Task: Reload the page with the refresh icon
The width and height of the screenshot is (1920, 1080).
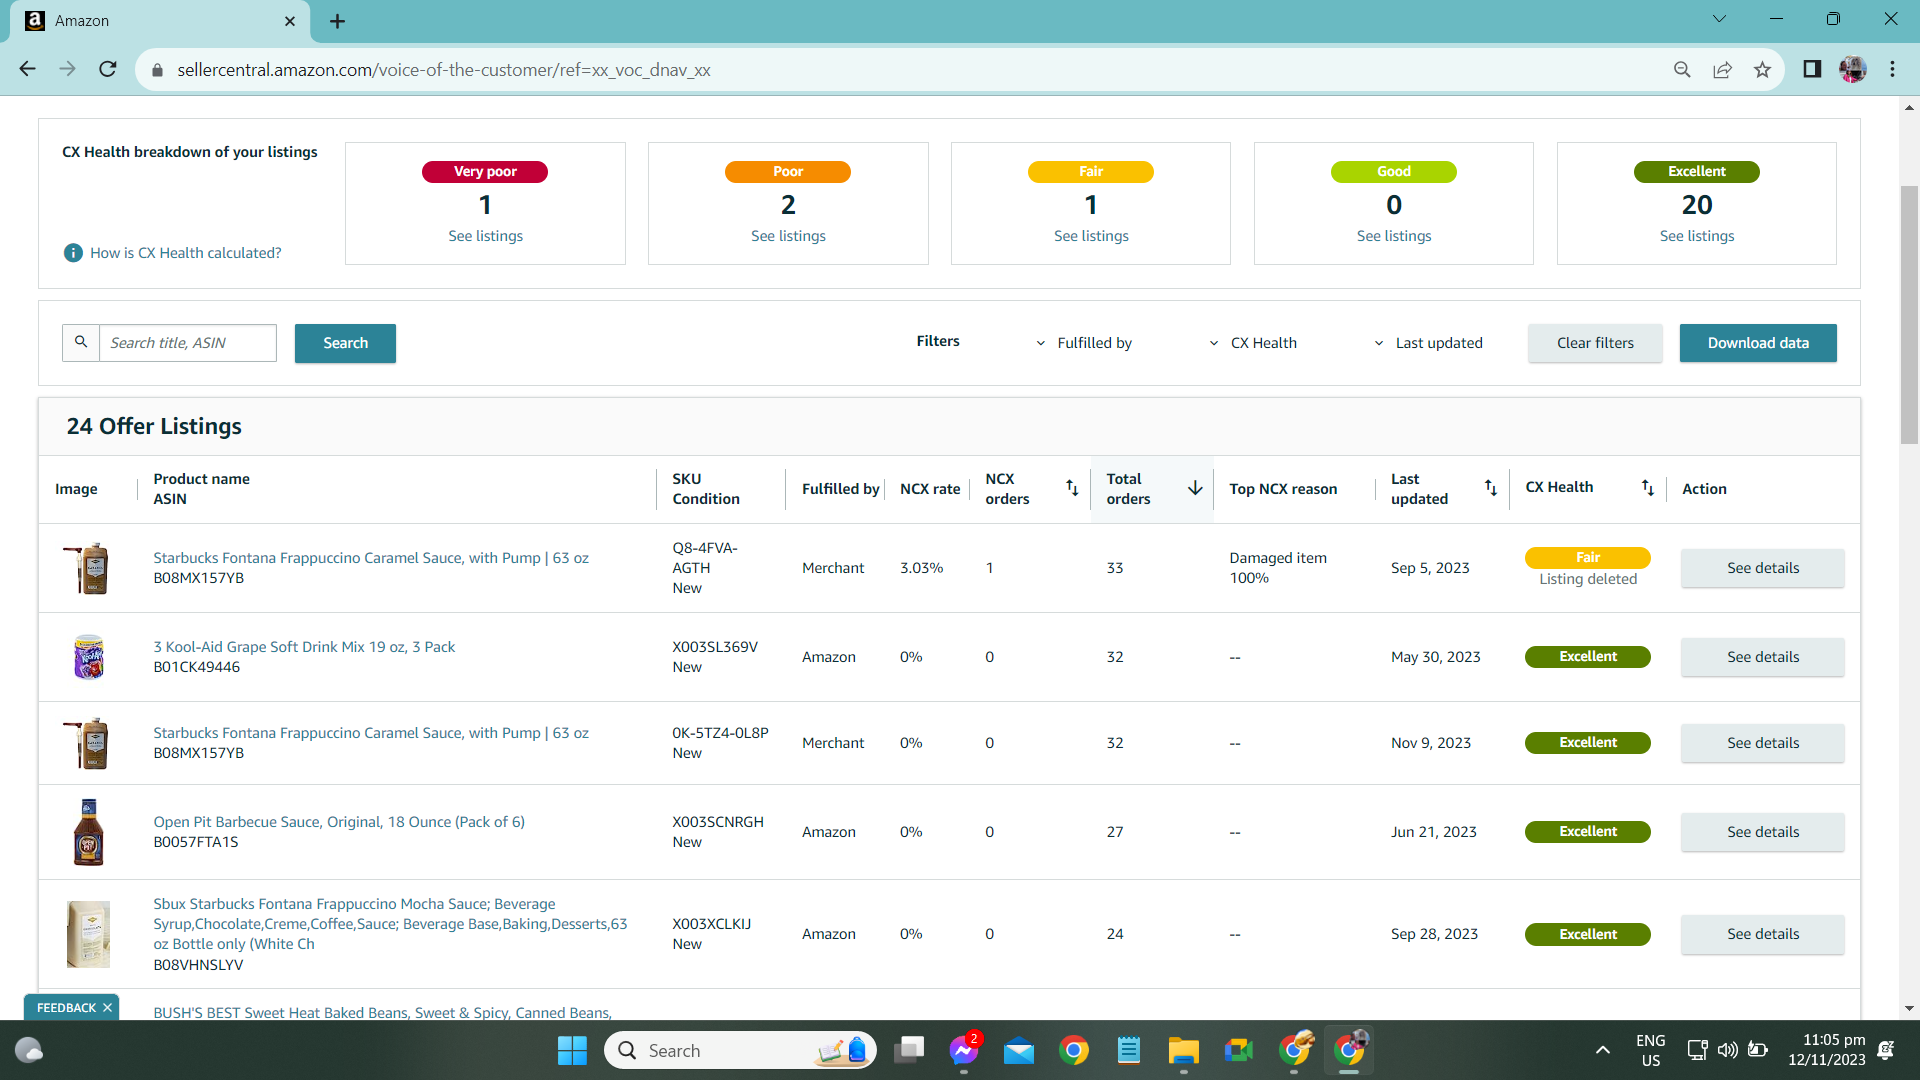Action: (x=108, y=69)
